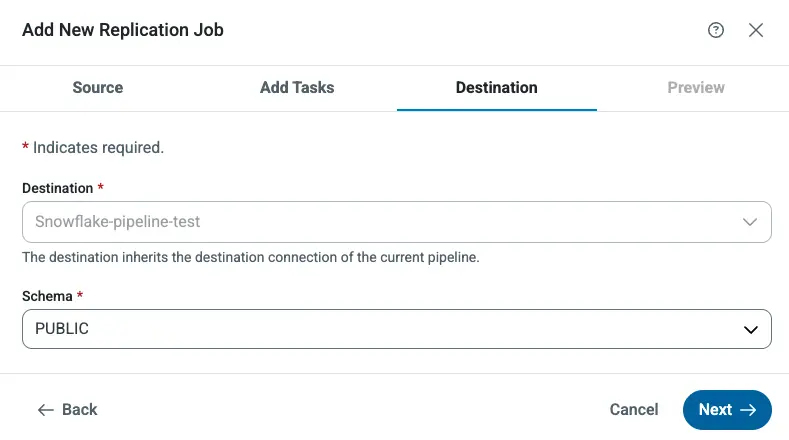The image size is (789, 440).
Task: Open the Schema combo box showing PUBLIC
Action: click(x=380, y=328)
